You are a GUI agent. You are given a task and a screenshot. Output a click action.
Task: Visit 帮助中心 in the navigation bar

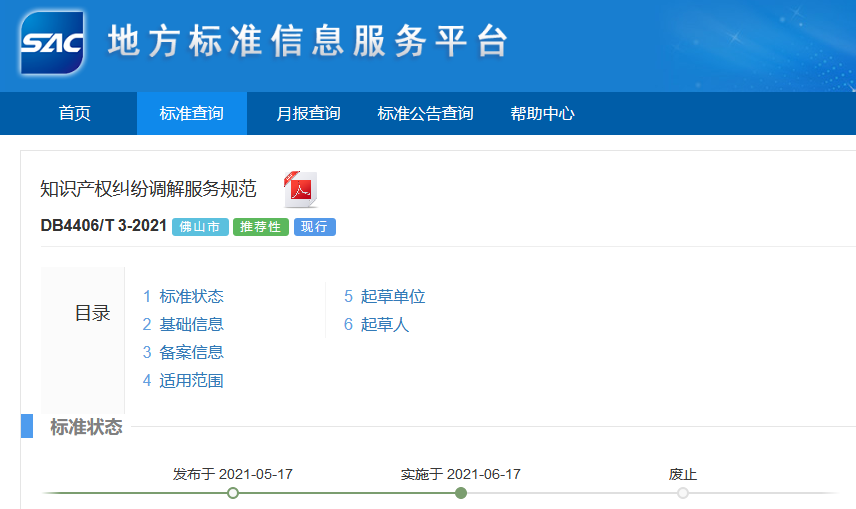click(542, 114)
